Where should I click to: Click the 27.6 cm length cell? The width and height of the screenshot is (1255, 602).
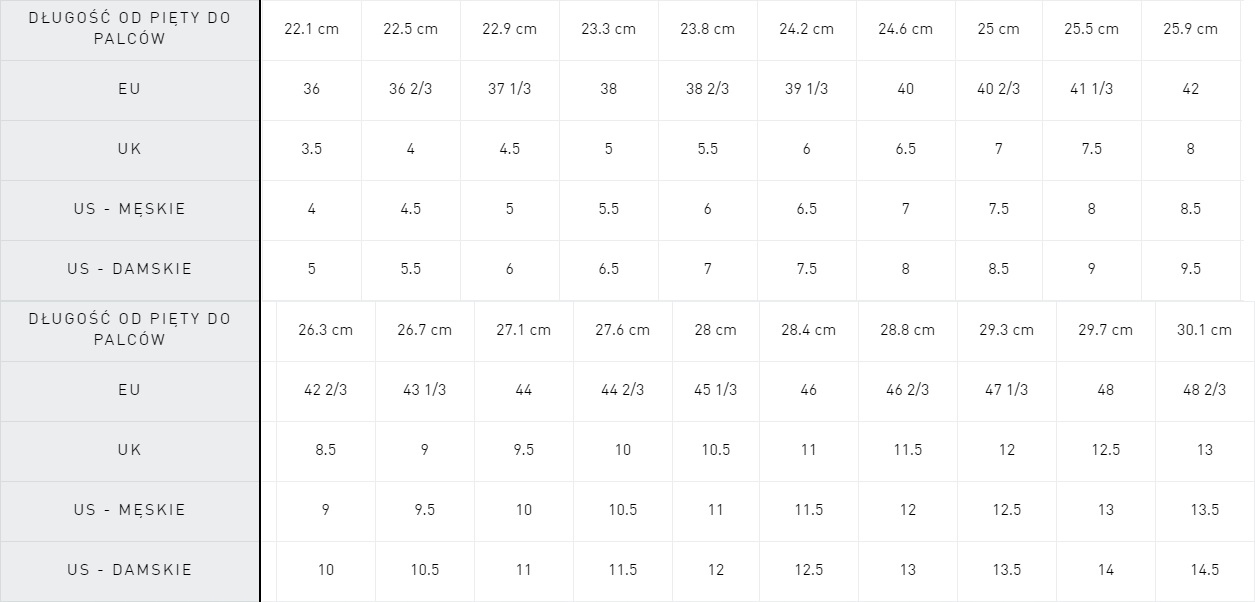622,330
